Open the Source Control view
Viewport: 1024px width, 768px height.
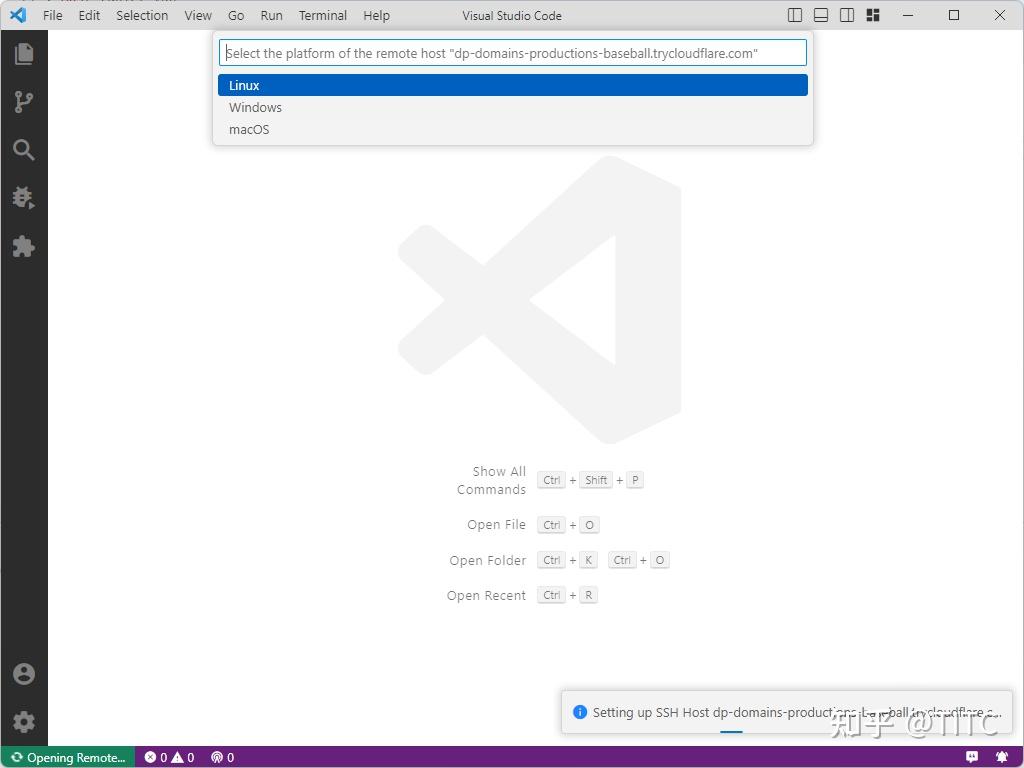(24, 101)
